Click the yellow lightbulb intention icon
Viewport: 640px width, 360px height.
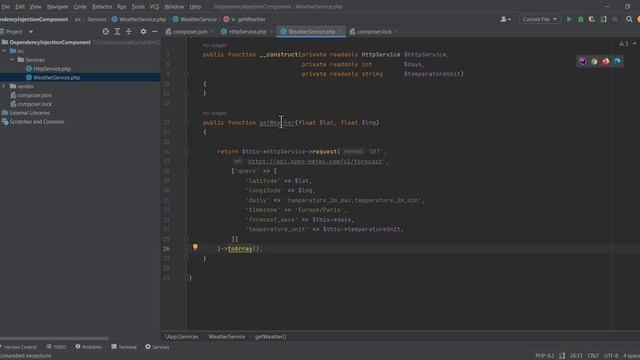pos(195,247)
